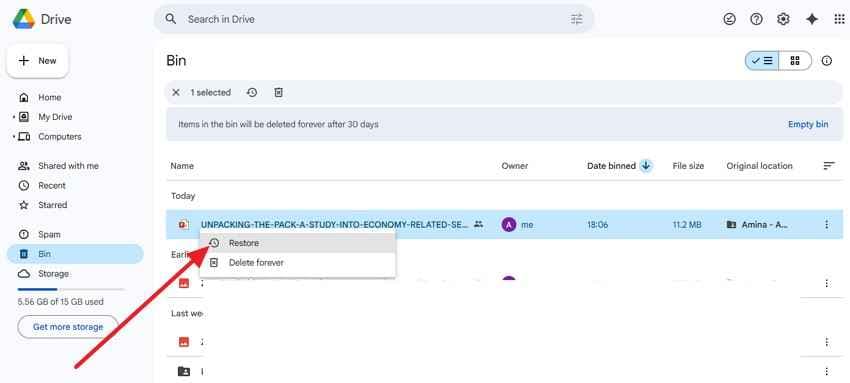850x383 pixels.
Task: Open the Google apps grid
Action: click(x=839, y=19)
